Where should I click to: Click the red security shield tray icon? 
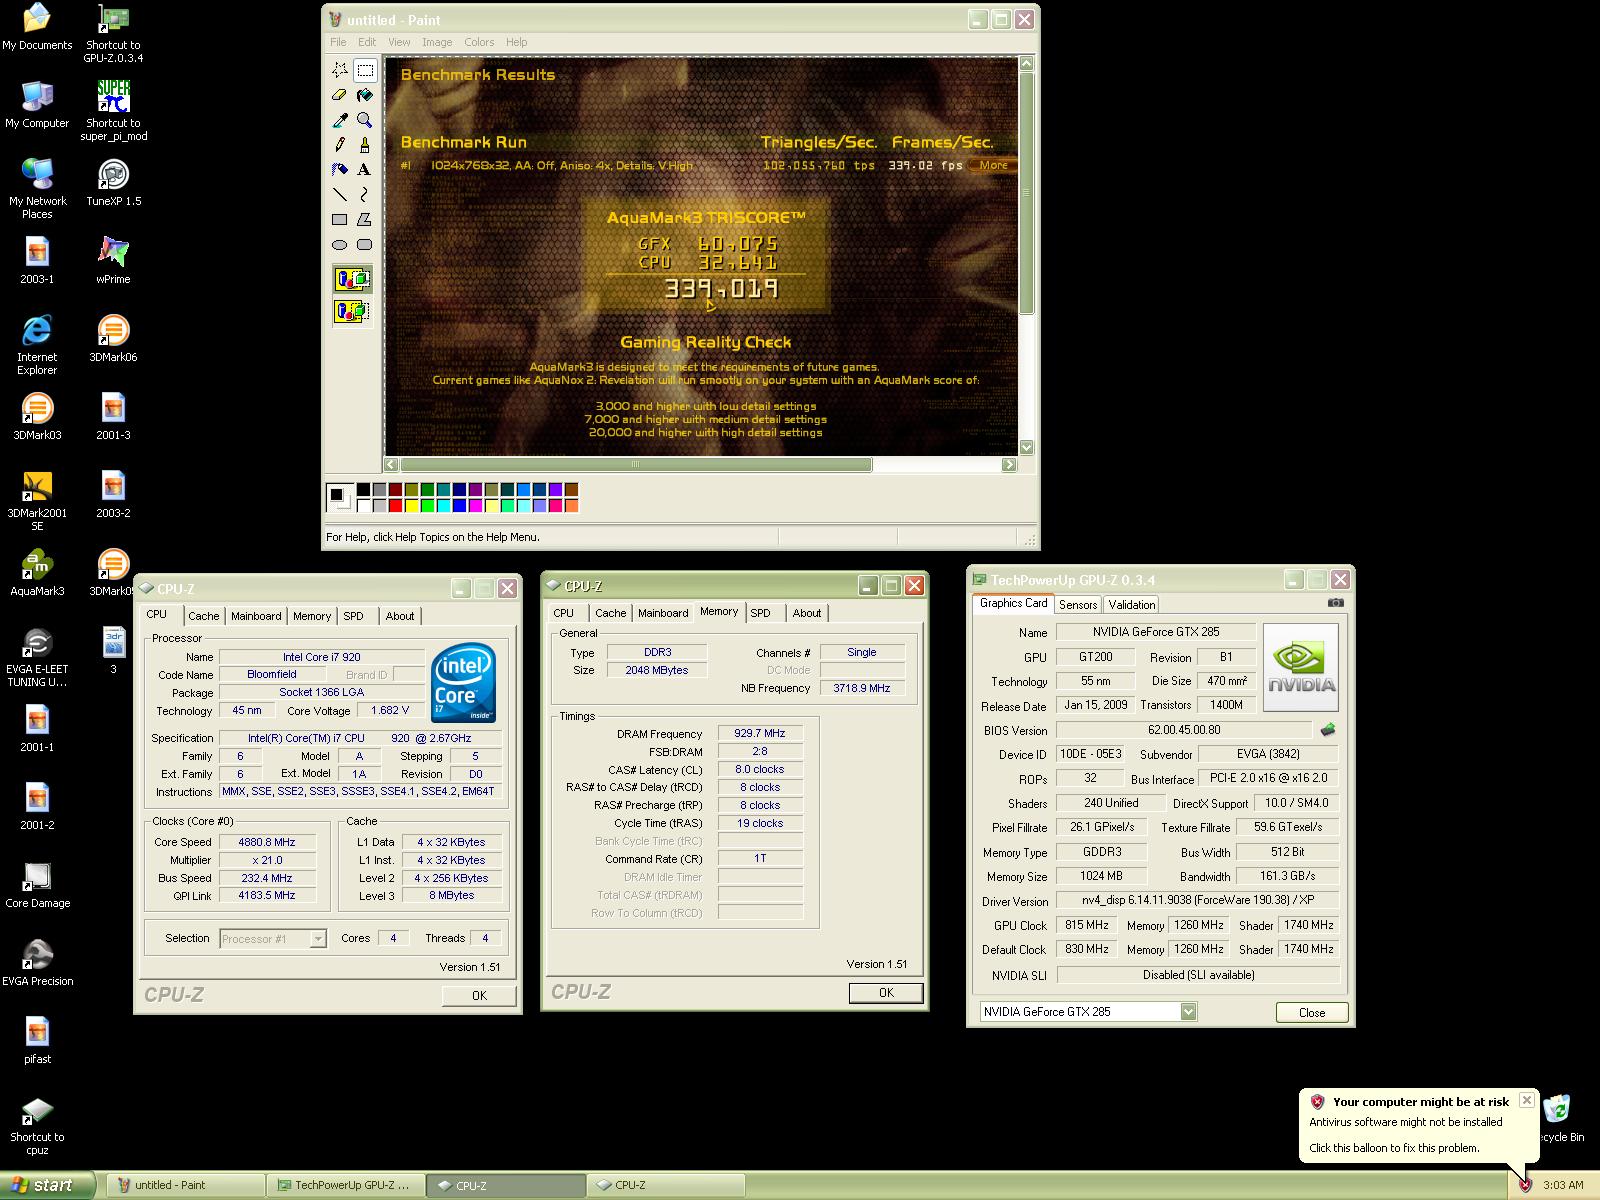(1525, 1185)
